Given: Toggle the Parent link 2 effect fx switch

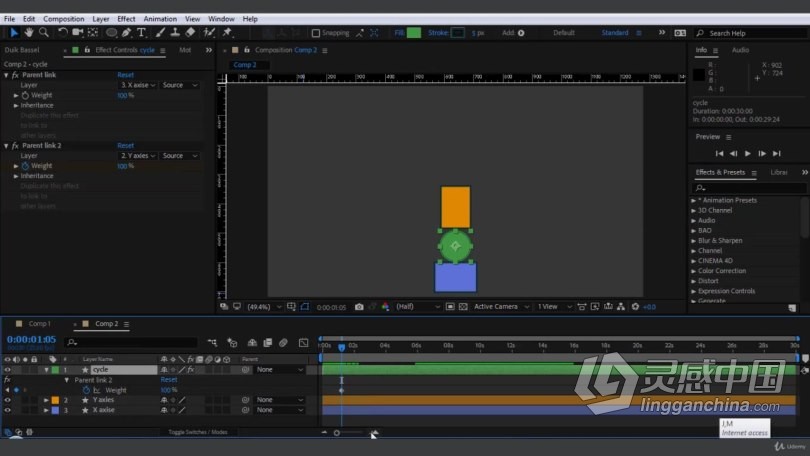Looking at the screenshot, I should pos(15,146).
